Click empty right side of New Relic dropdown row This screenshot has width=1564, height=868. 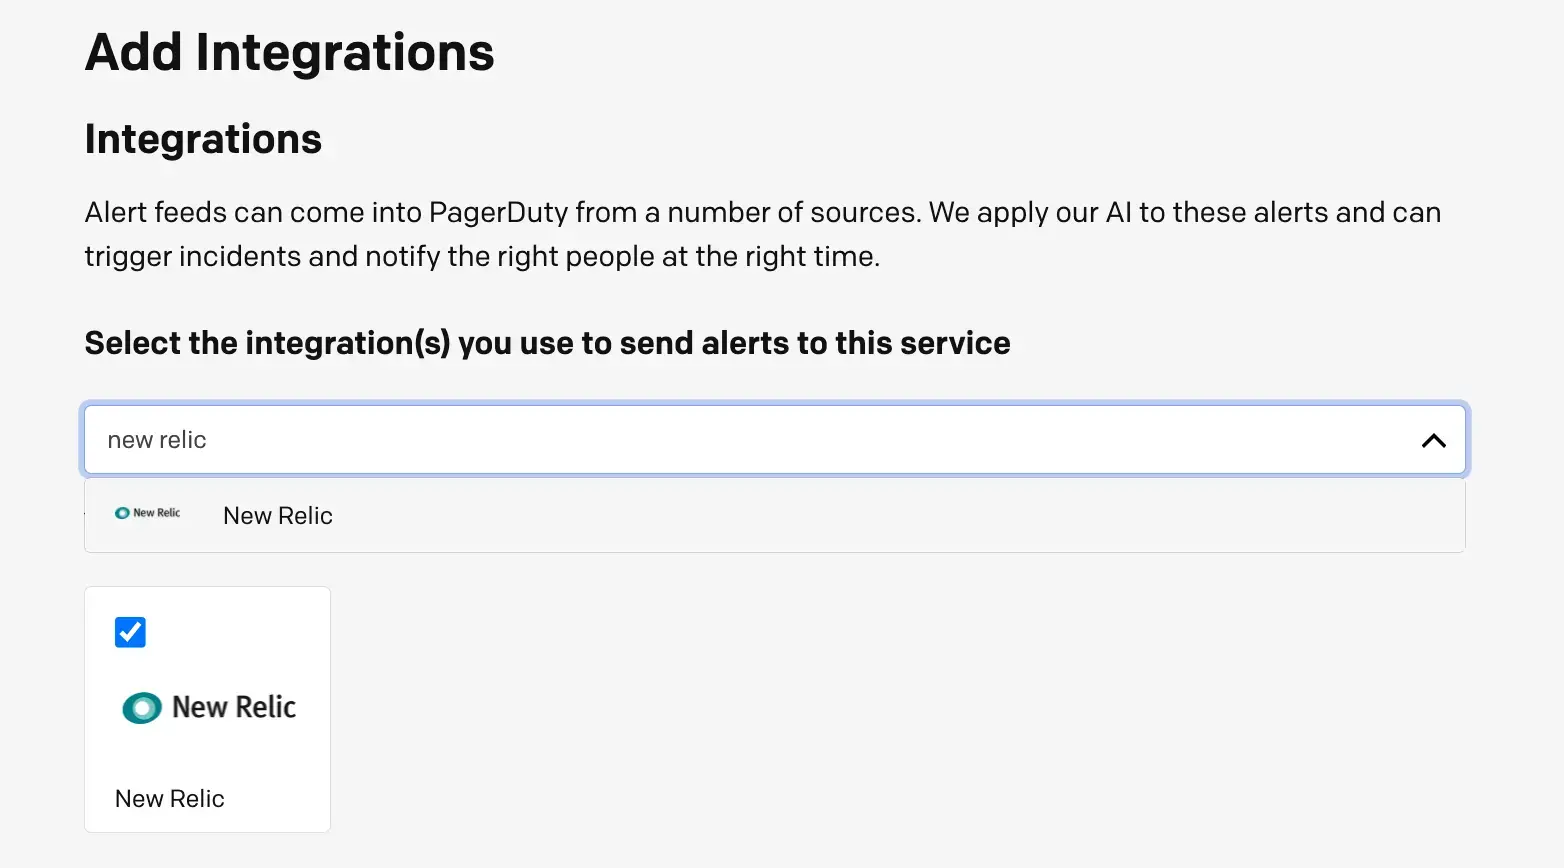1000,516
